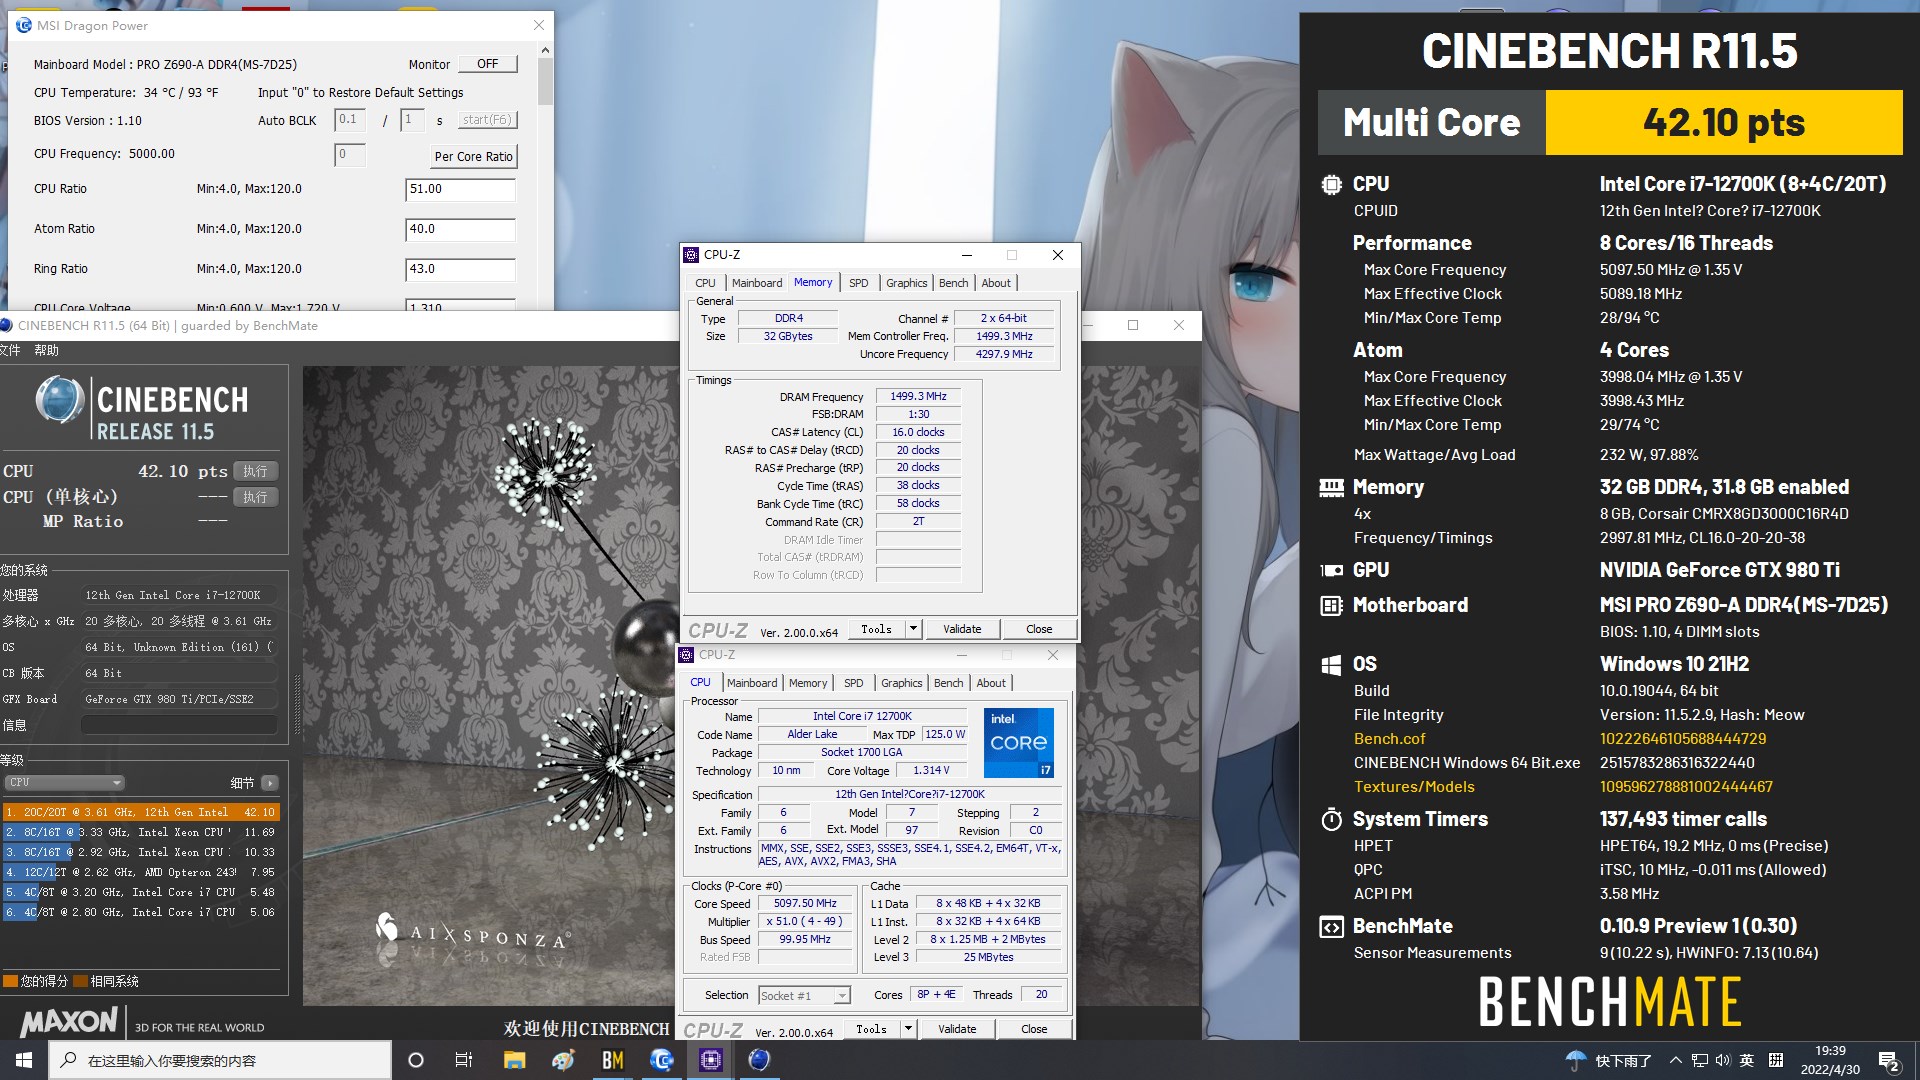
Task: Click the disabled start(F6) button
Action: 486,120
